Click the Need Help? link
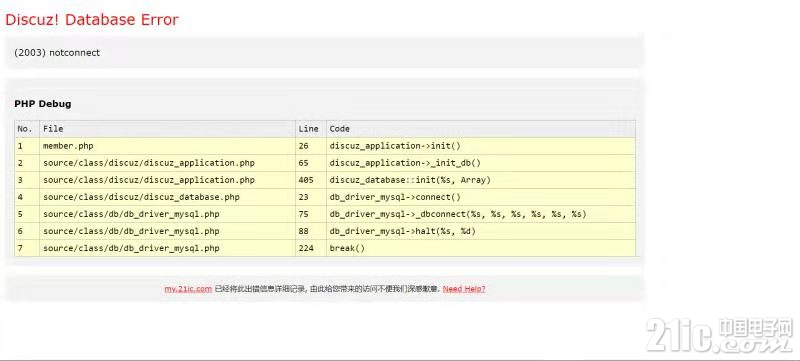This screenshot has height=361, width=800. [464, 289]
